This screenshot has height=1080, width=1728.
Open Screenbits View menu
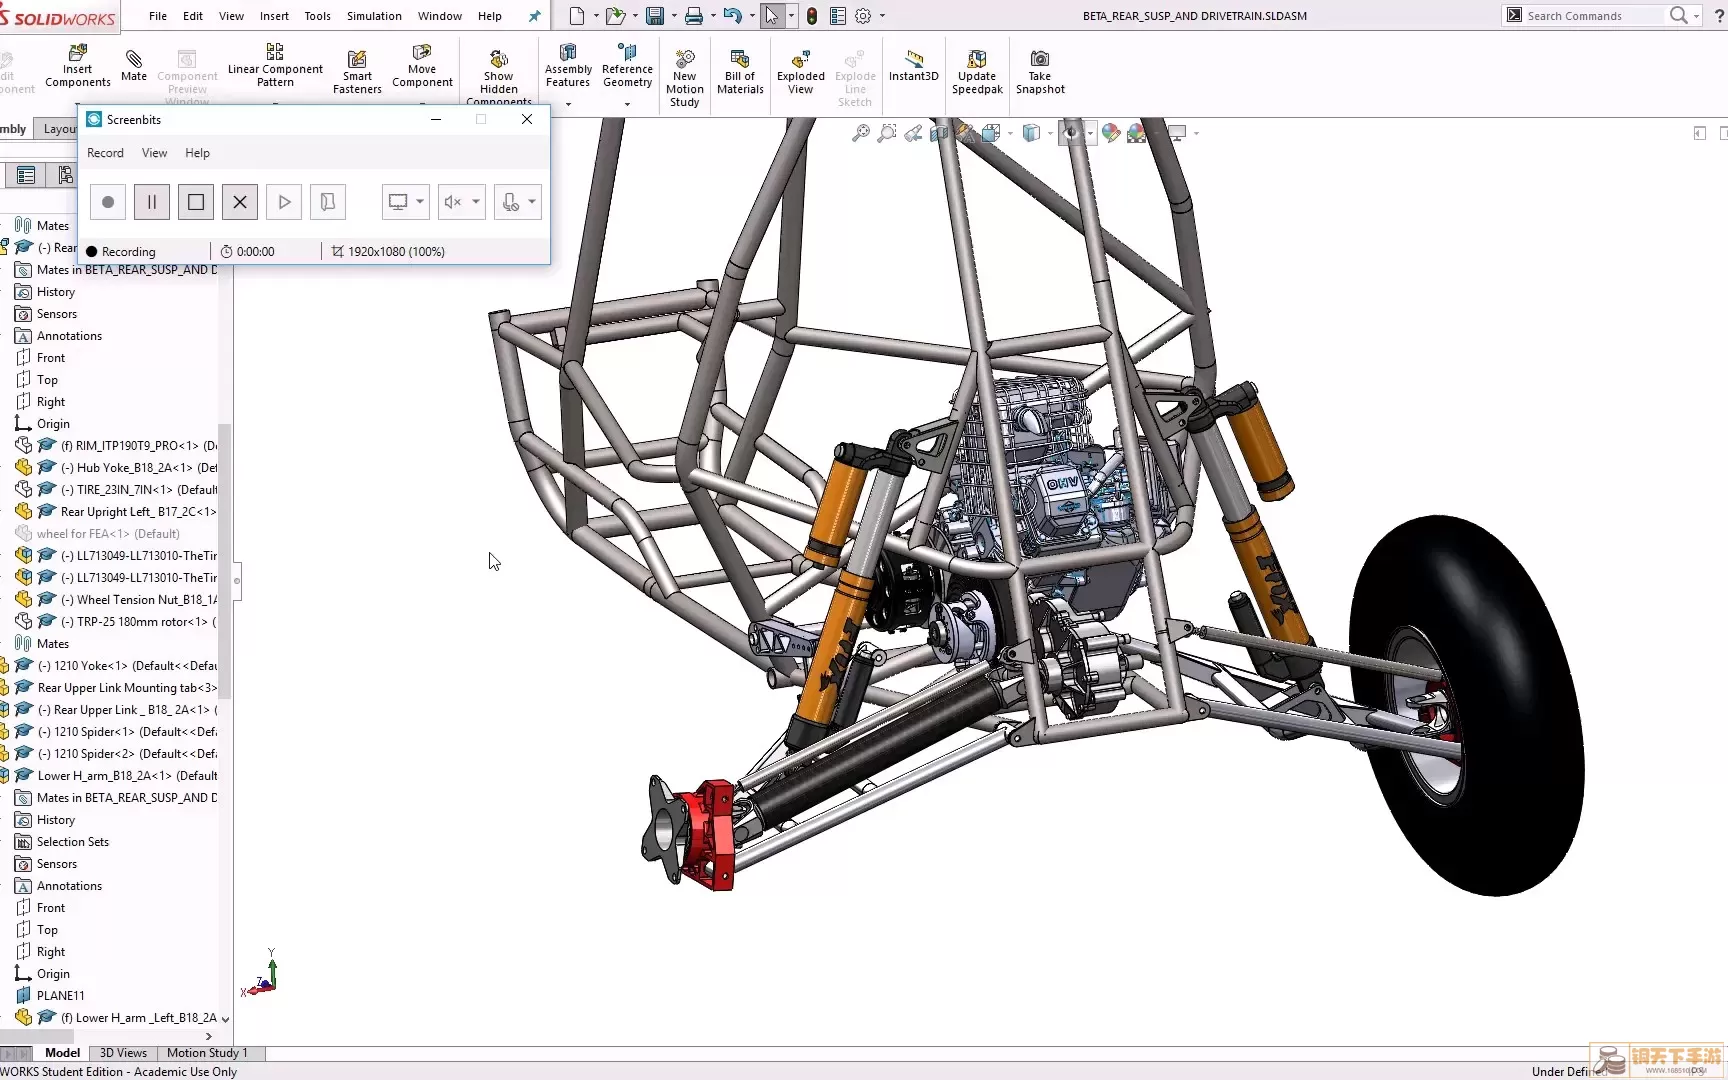coord(154,153)
